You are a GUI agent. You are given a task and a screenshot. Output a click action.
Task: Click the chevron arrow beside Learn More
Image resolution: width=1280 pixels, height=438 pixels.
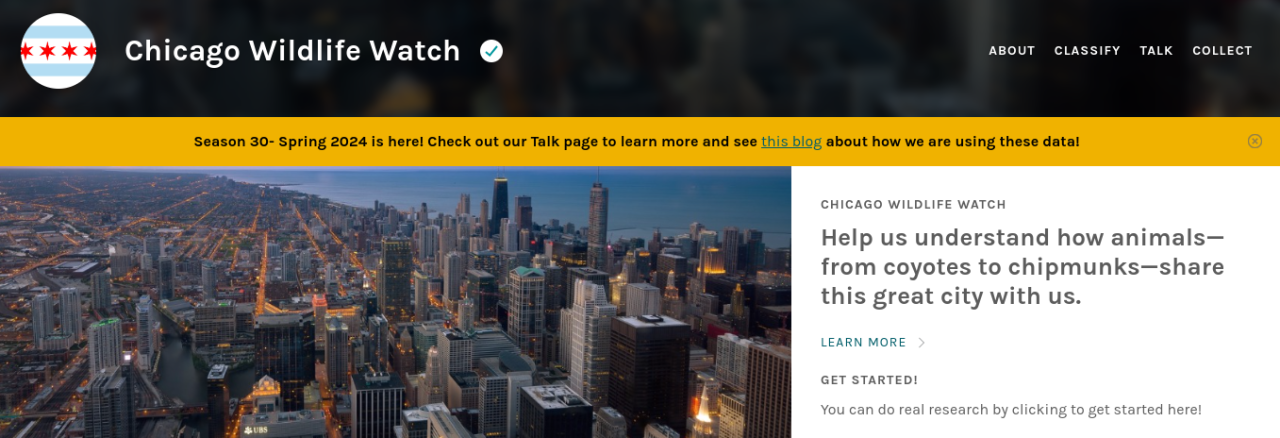[x=922, y=343]
